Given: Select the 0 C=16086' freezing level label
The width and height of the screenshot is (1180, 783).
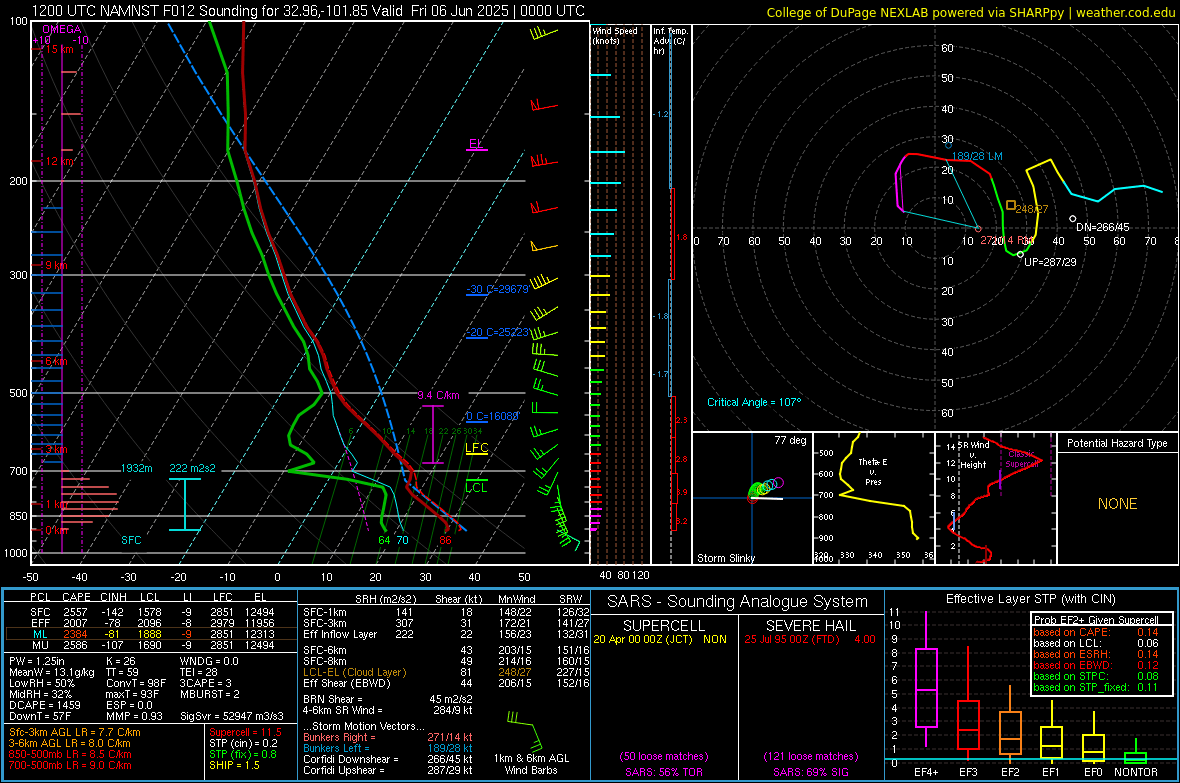Looking at the screenshot, I should [492, 416].
